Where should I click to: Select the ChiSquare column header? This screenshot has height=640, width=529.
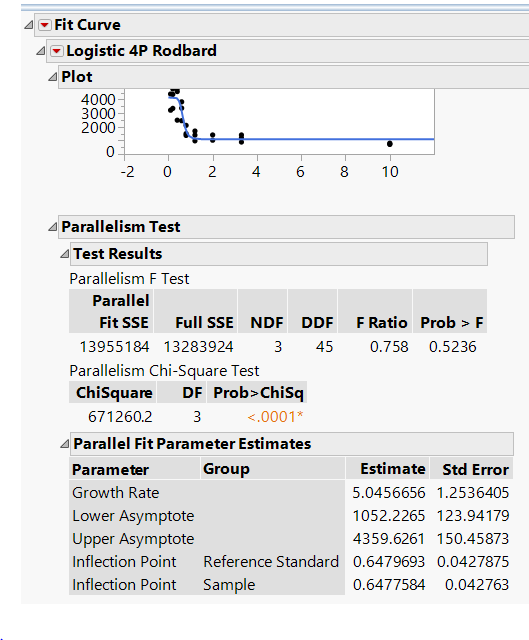(x=114, y=393)
